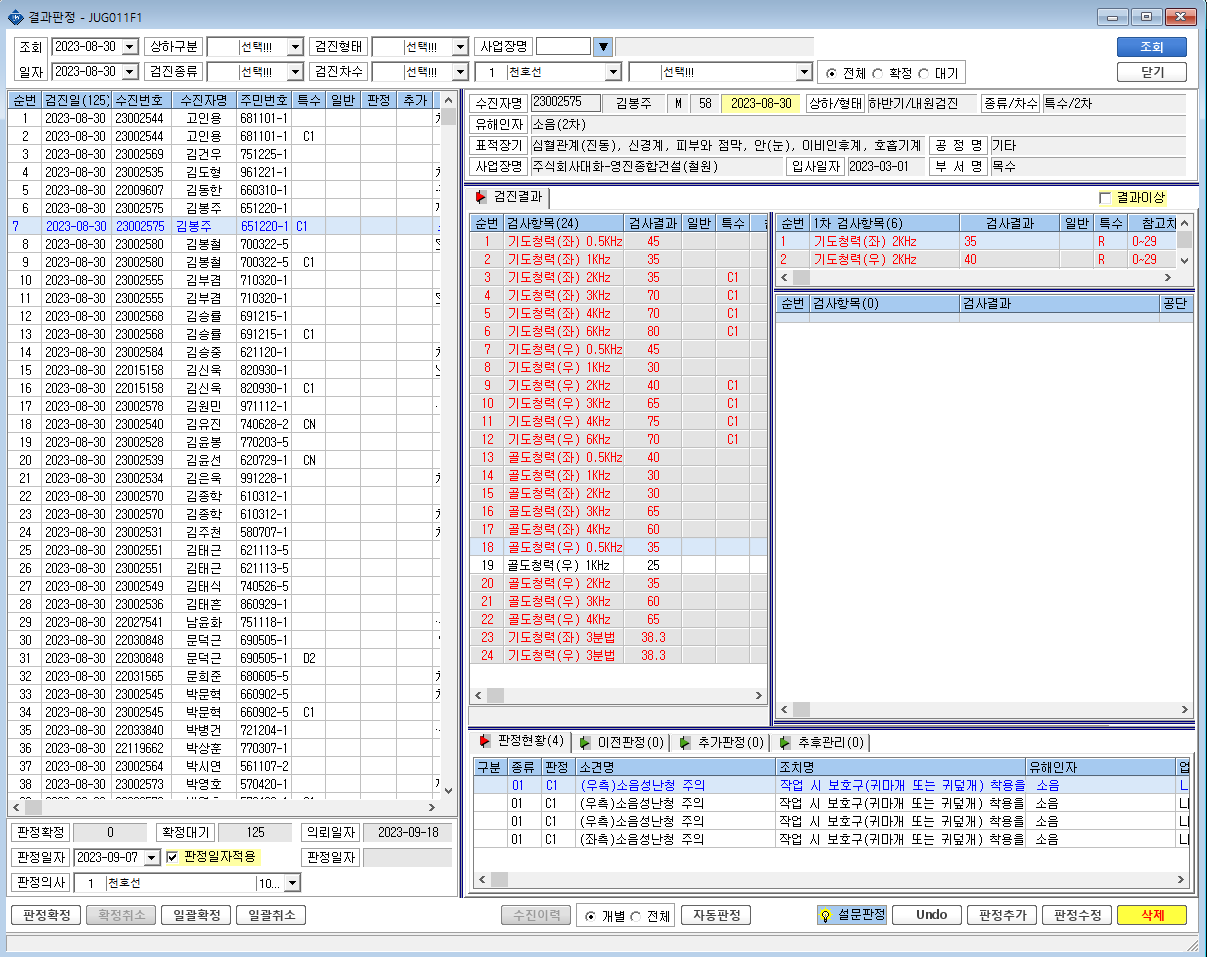The image size is (1207, 957).
Task: Click the green flag icon on 추가판정 tab
Action: pyautogui.click(x=684, y=742)
